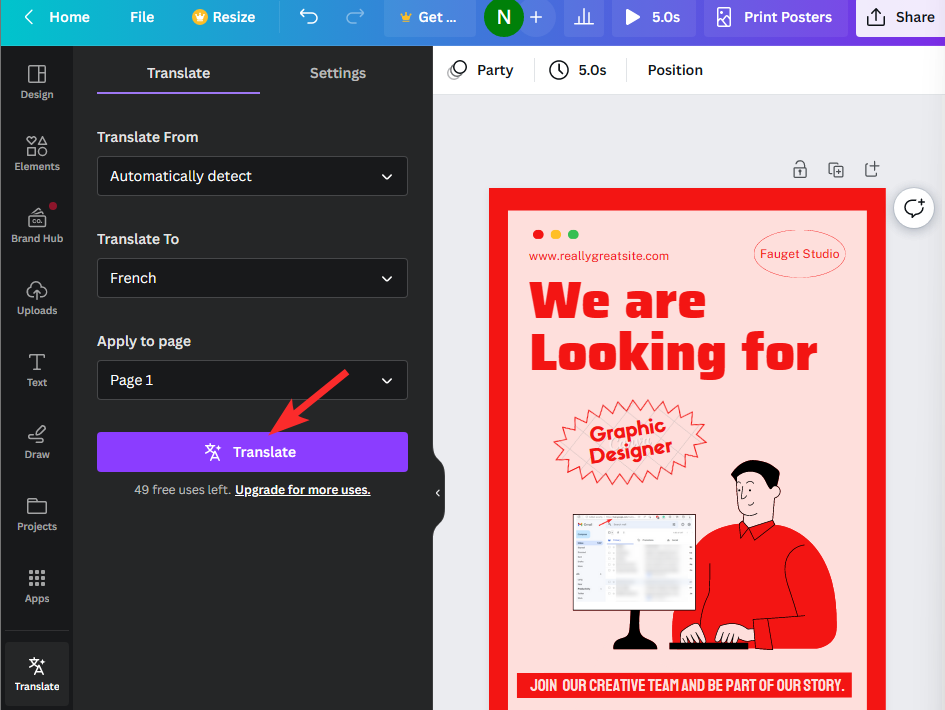Duplicate the page using copy icon

click(836, 169)
